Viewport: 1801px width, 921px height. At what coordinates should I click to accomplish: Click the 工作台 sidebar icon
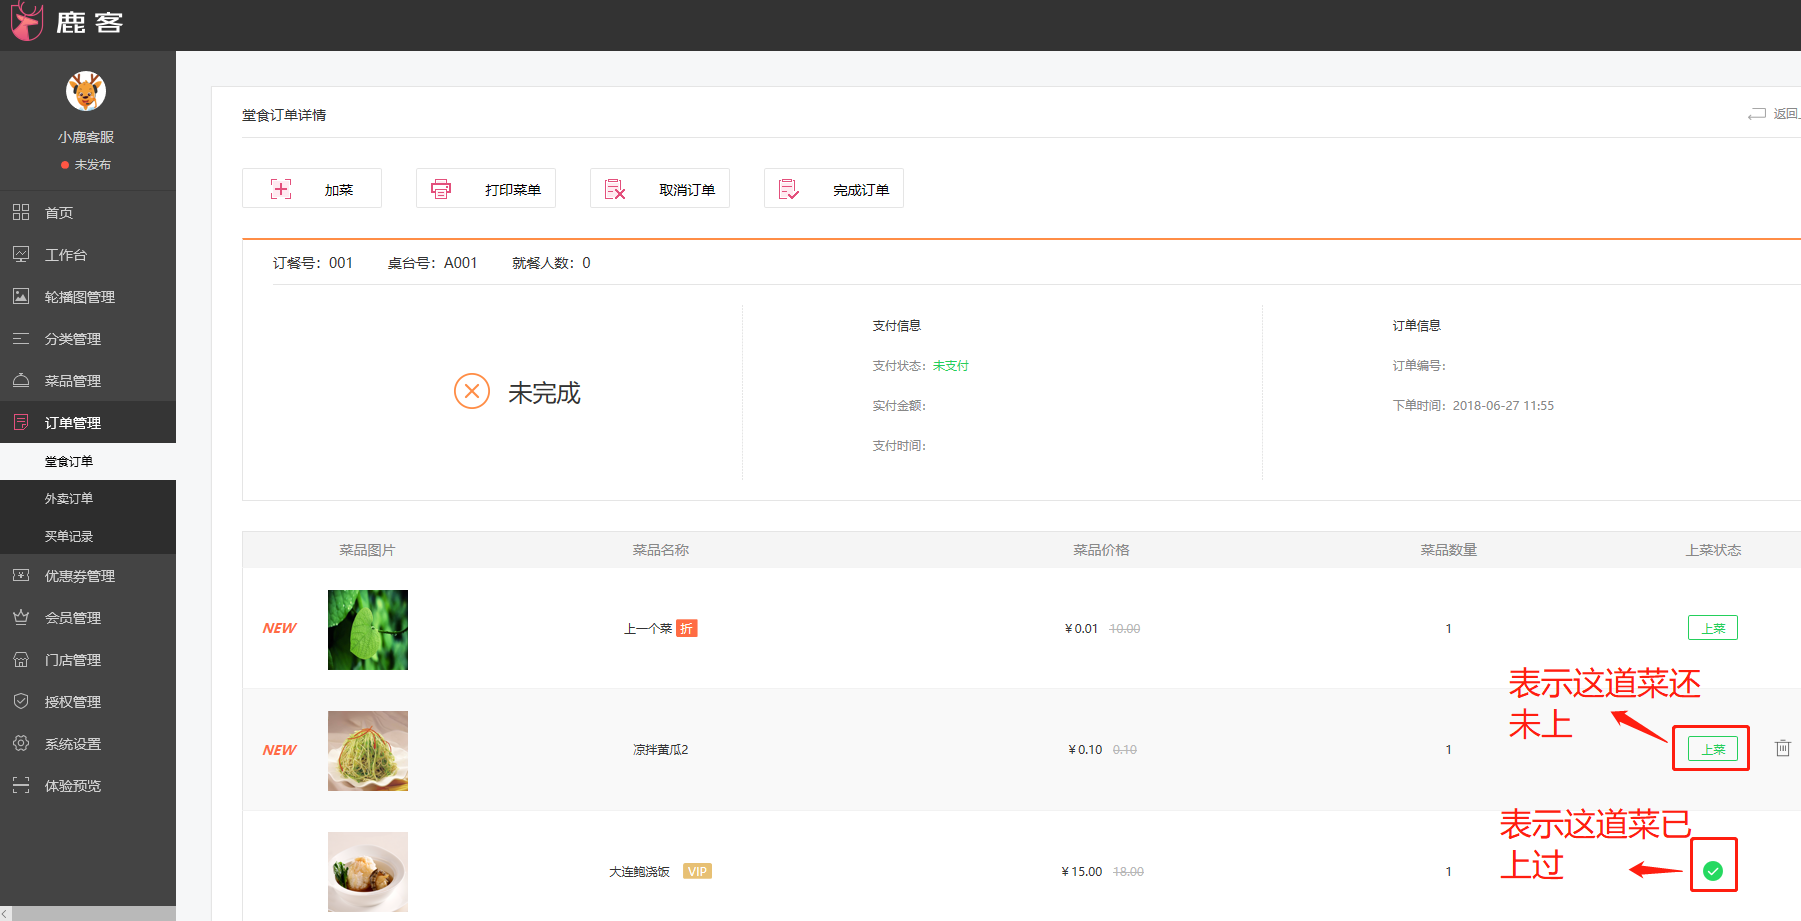point(21,254)
